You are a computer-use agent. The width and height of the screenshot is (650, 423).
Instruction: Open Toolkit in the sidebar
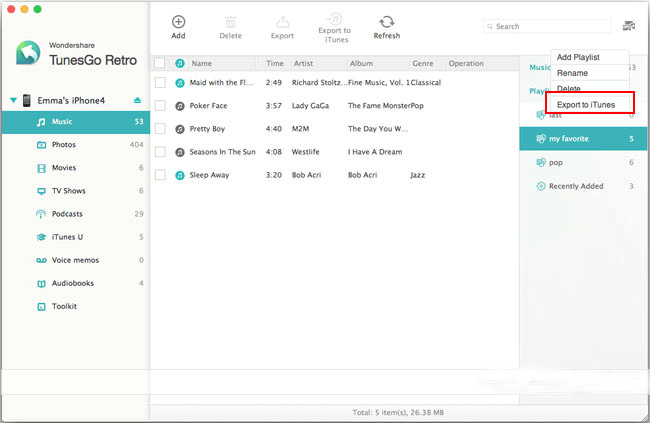pos(75,306)
